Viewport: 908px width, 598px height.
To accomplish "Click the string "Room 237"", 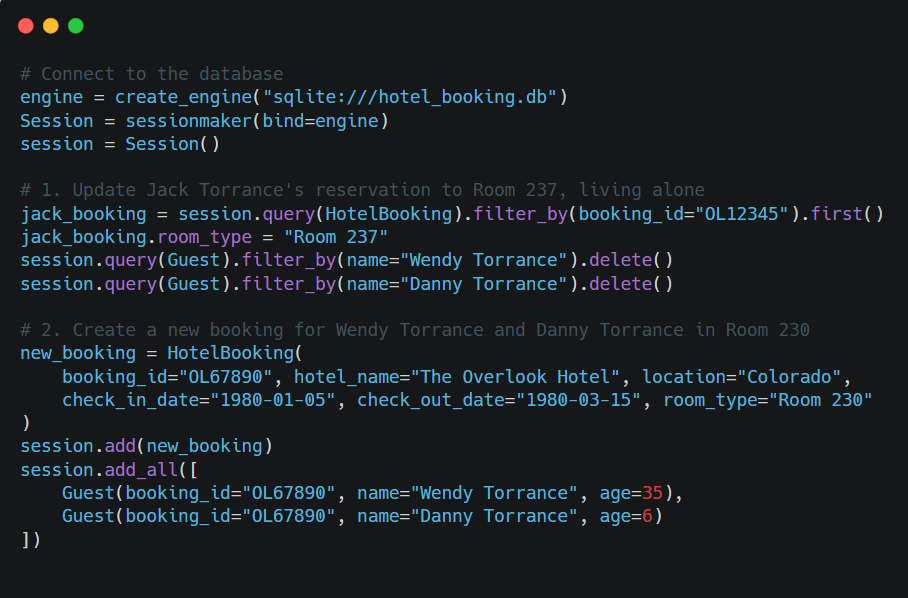I will click(x=336, y=237).
